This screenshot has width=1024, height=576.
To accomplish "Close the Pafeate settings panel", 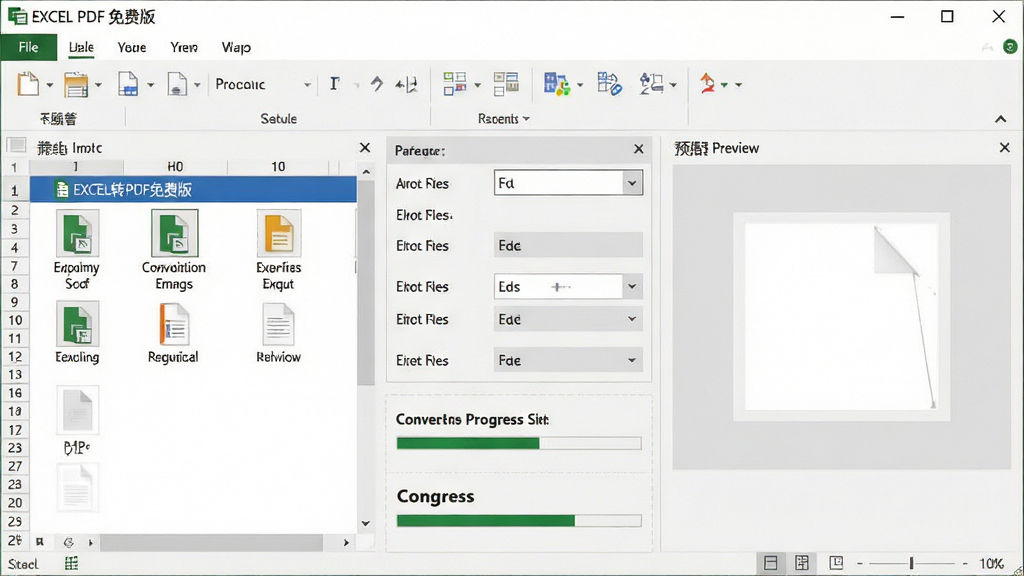I will click(x=639, y=150).
